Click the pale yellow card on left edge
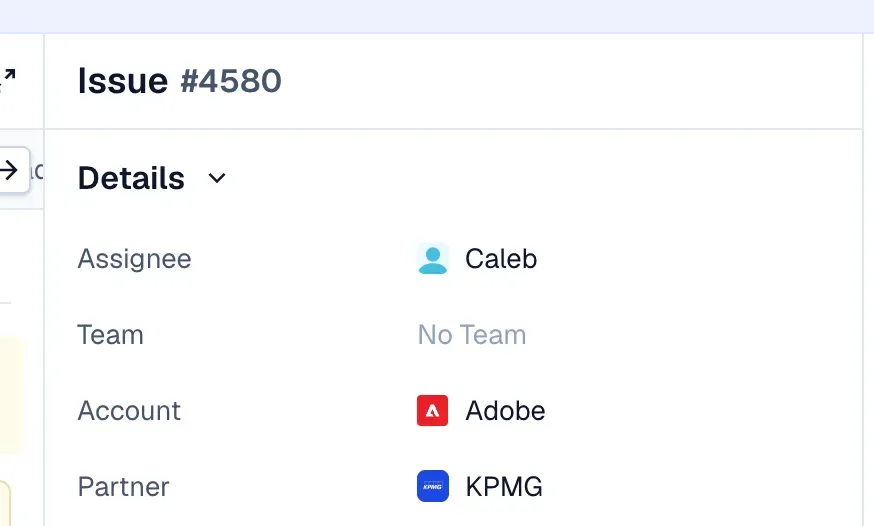The height and width of the screenshot is (526, 874). (x=11, y=394)
